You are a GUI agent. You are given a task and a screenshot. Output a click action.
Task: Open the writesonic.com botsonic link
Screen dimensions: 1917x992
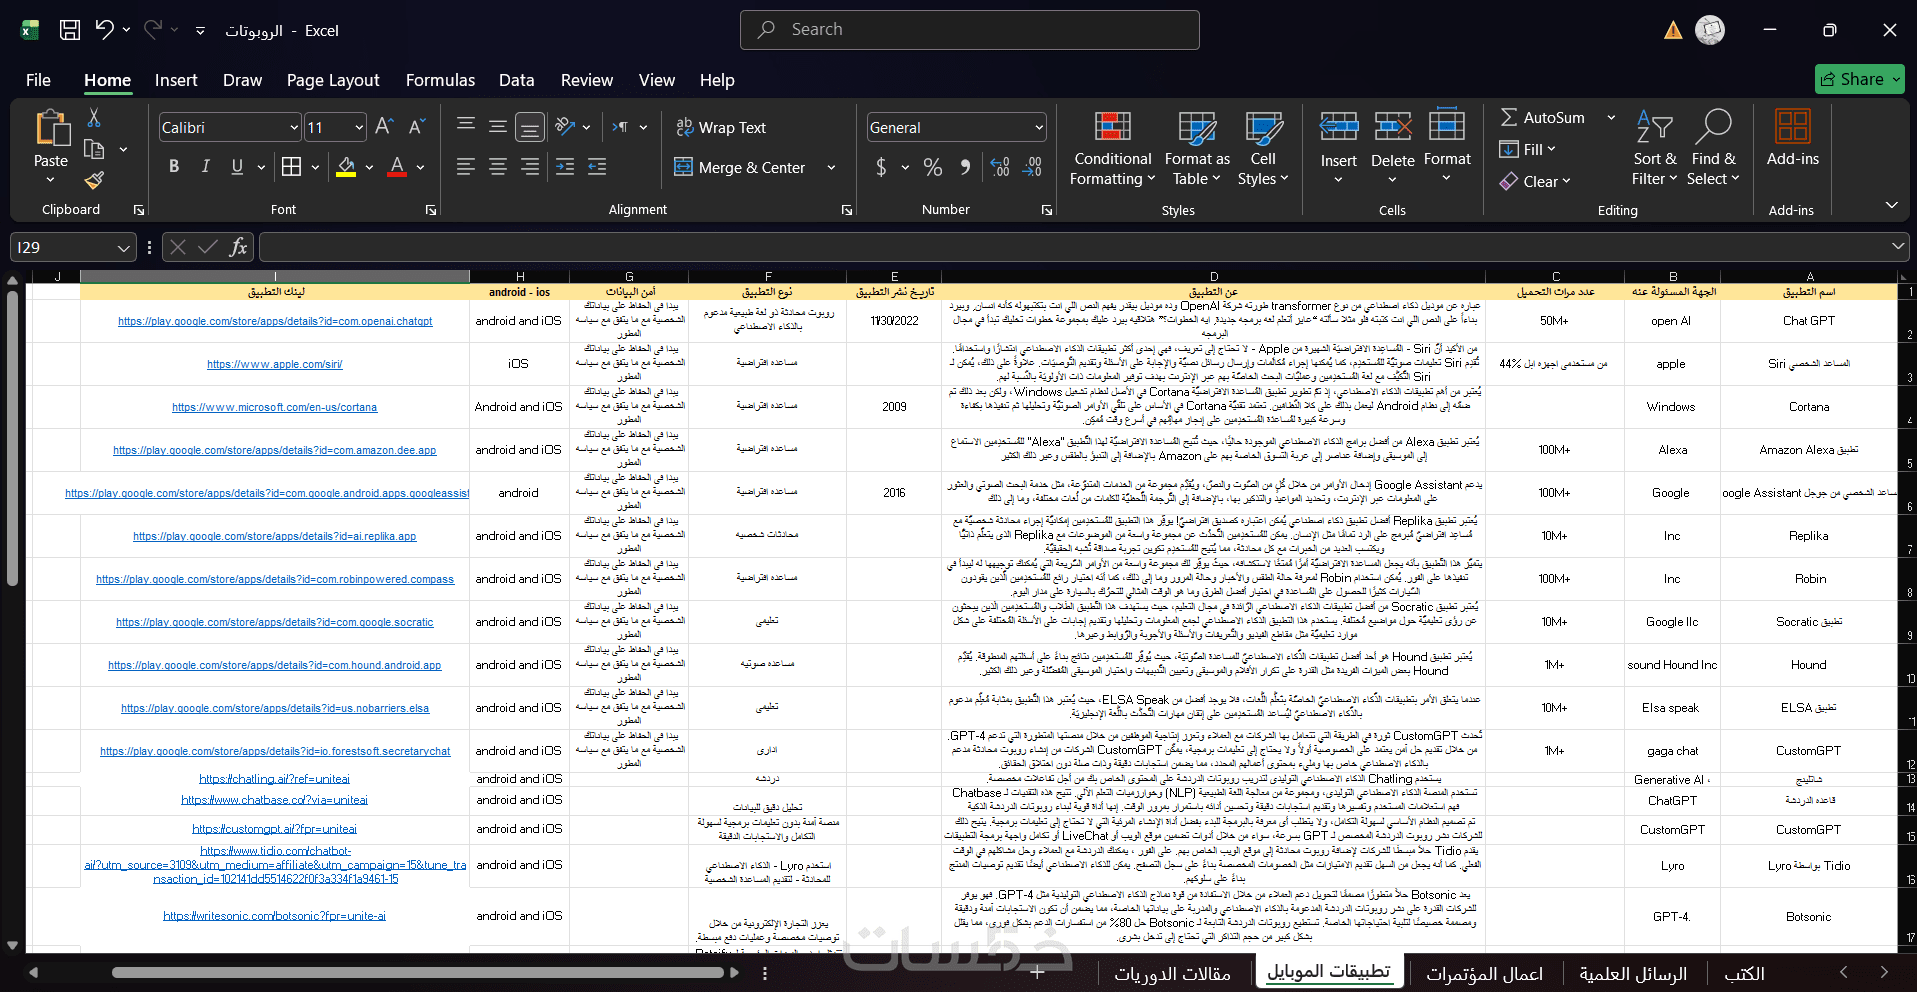275,916
